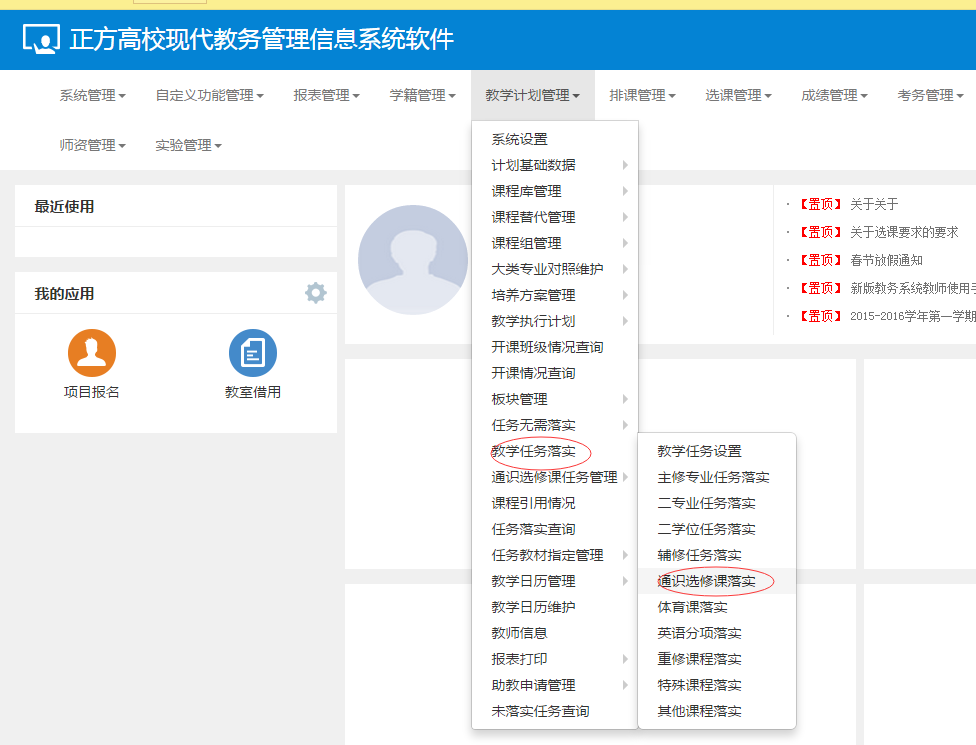Click 未落实任务查询 menu item
The height and width of the screenshot is (745, 976).
point(540,711)
